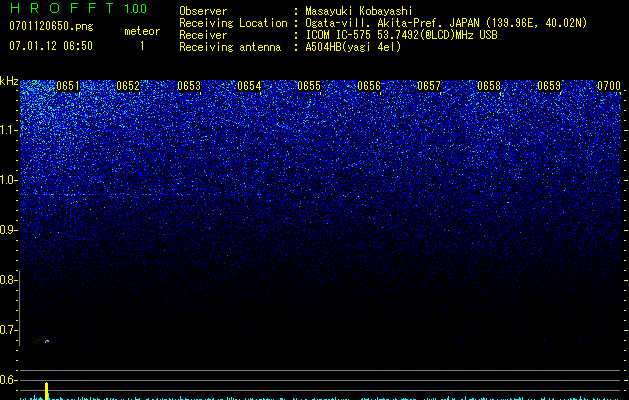Click the 0.9 frequency axis label
The height and width of the screenshot is (400, 629).
pyautogui.click(x=9, y=230)
